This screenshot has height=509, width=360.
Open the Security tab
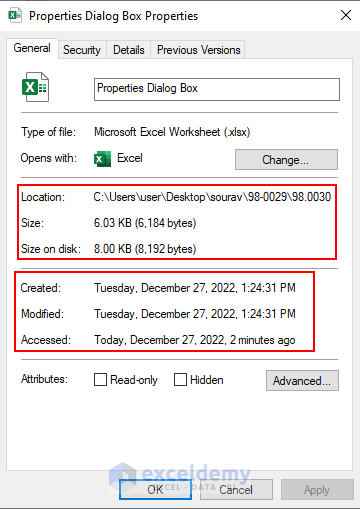[x=82, y=50]
